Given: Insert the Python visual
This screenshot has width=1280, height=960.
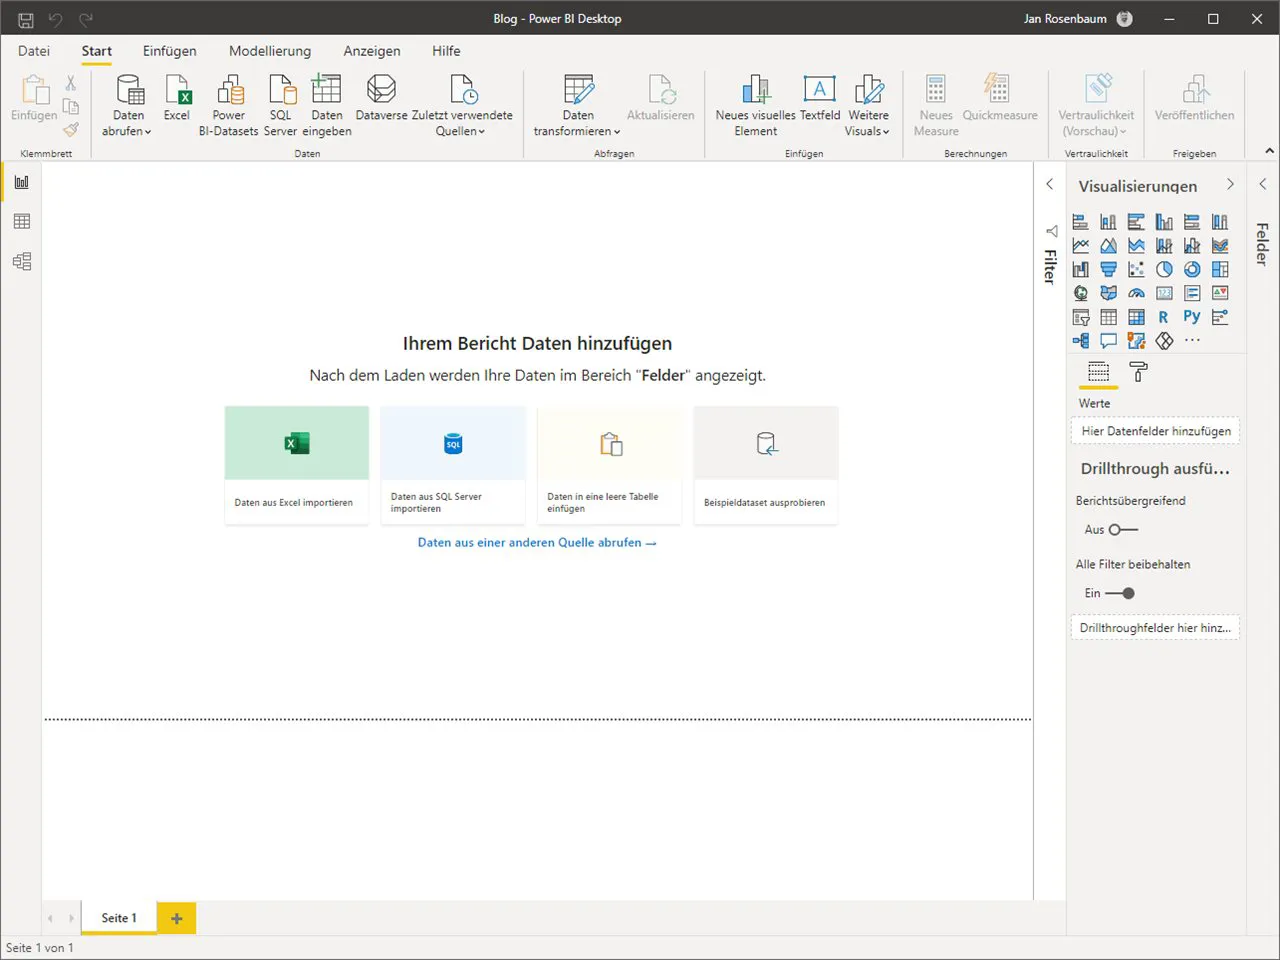Looking at the screenshot, I should tap(1192, 317).
